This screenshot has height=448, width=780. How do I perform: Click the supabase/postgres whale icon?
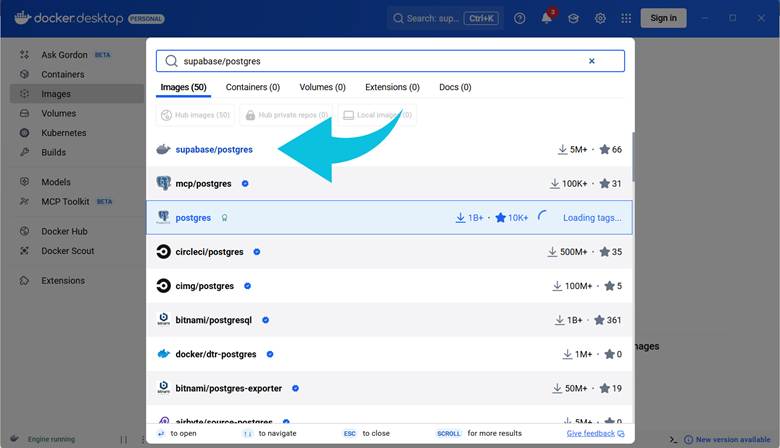pyautogui.click(x=163, y=149)
